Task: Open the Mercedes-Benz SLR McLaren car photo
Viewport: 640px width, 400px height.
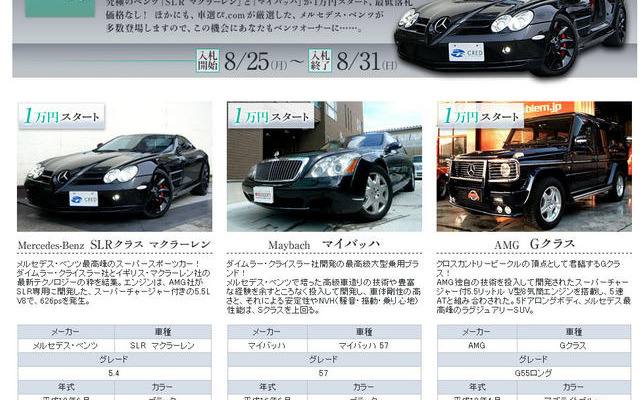Action: (x=114, y=167)
